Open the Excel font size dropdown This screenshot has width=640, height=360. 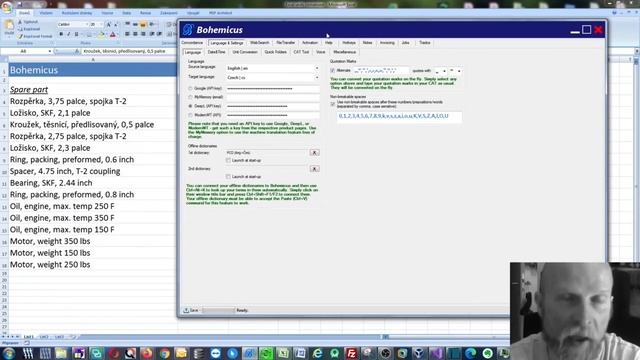pyautogui.click(x=101, y=24)
